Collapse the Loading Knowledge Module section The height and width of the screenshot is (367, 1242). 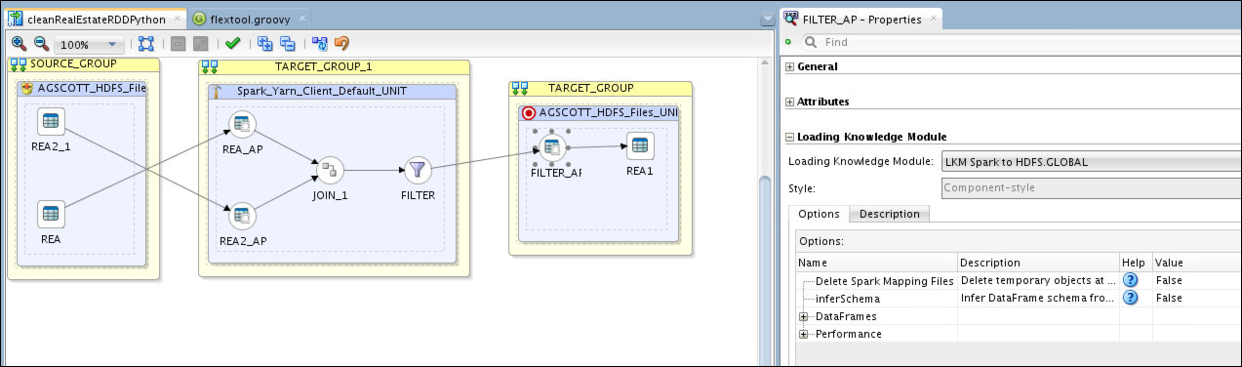(x=790, y=137)
